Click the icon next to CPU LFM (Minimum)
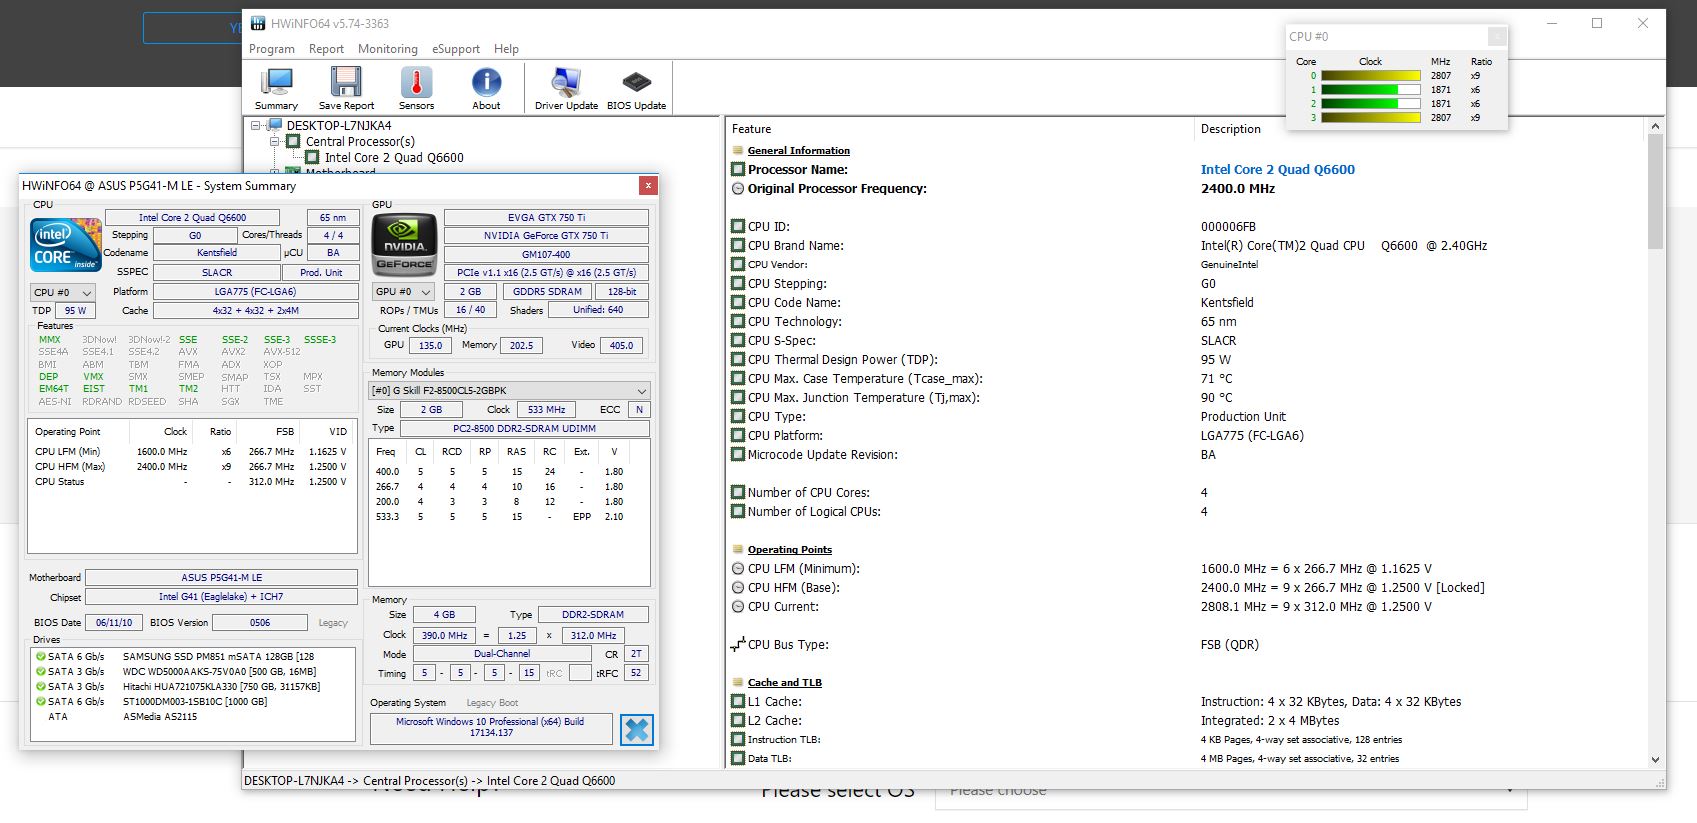This screenshot has width=1697, height=823. click(x=738, y=568)
